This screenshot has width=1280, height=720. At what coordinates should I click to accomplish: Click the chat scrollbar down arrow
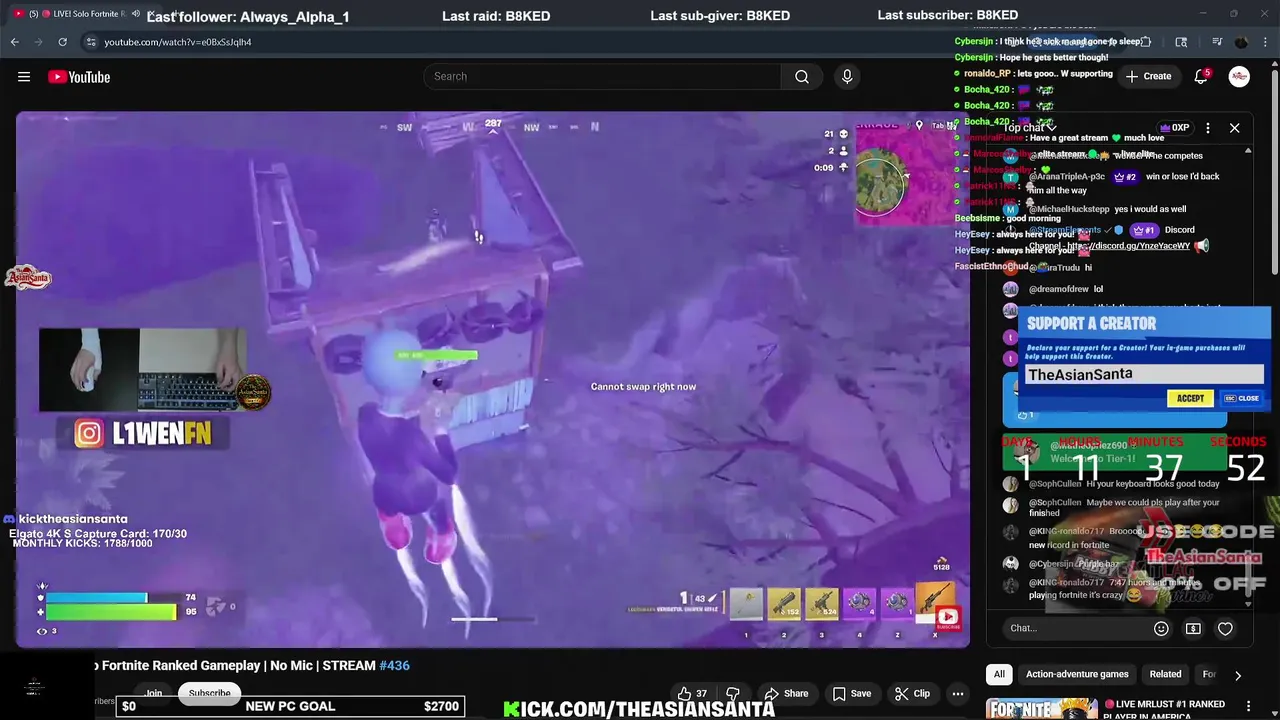point(1249,604)
